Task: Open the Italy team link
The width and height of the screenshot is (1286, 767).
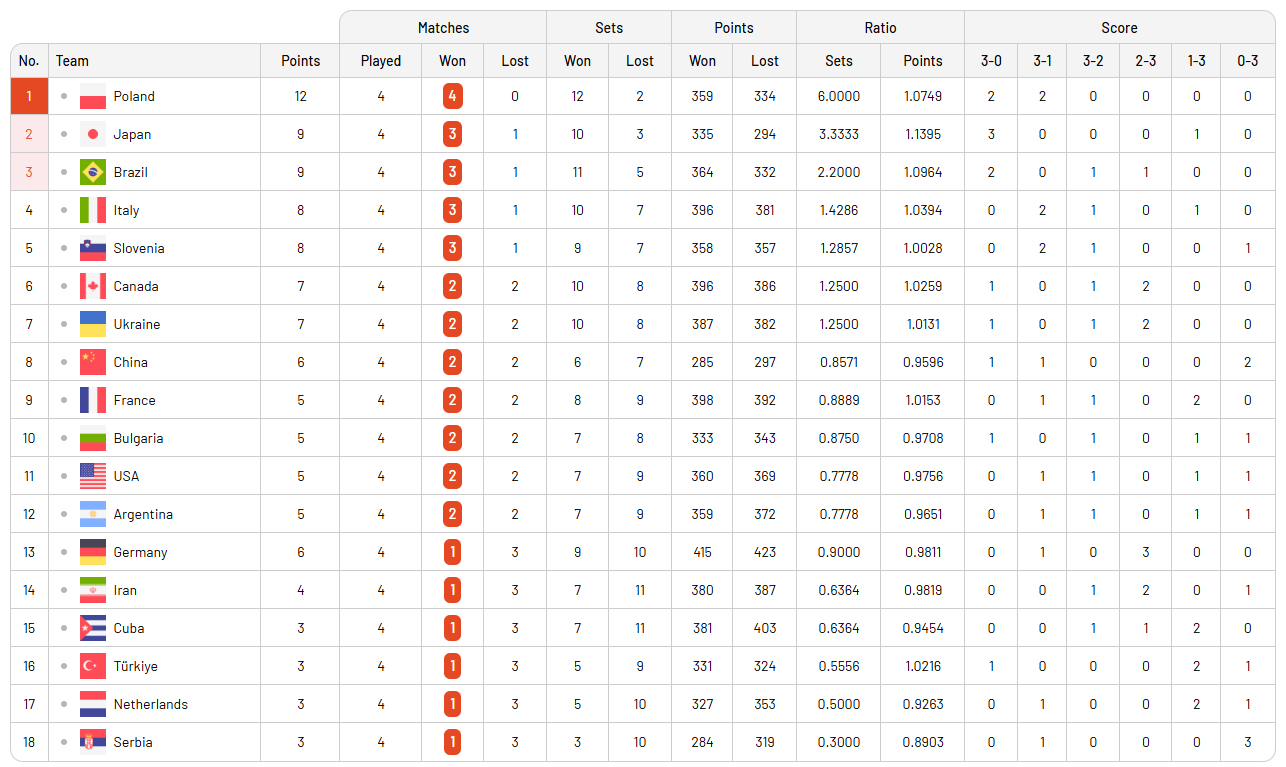Action: pyautogui.click(x=126, y=211)
